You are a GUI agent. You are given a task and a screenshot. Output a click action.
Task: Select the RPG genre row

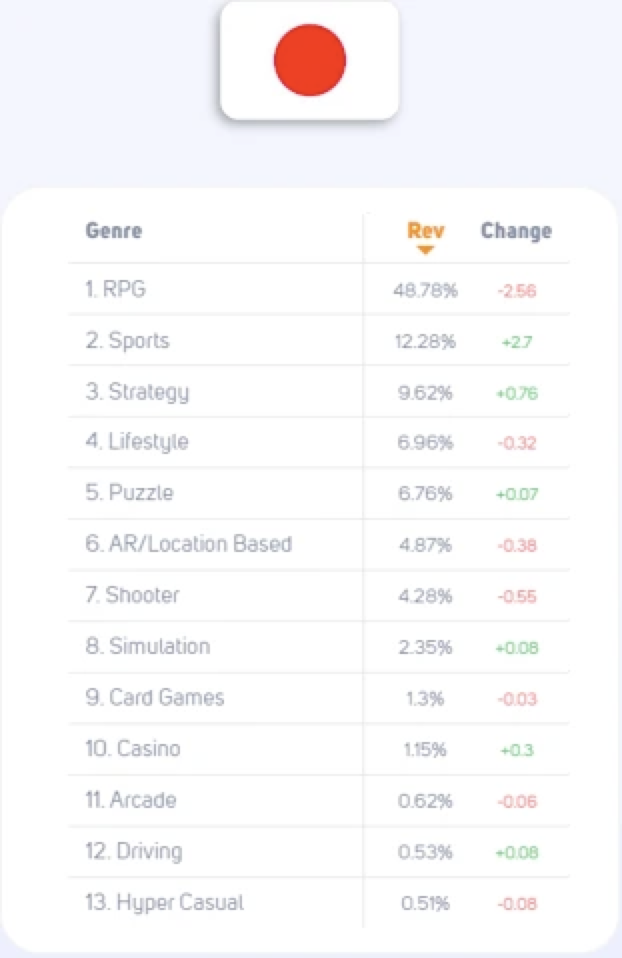[x=319, y=289]
